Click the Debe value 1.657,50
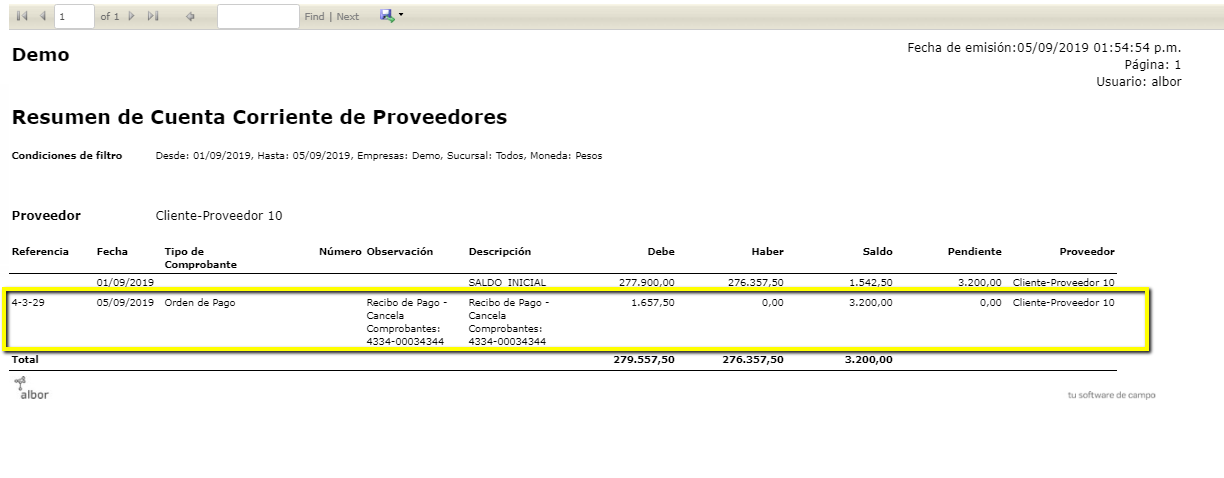The height and width of the screenshot is (478, 1224). 653,302
